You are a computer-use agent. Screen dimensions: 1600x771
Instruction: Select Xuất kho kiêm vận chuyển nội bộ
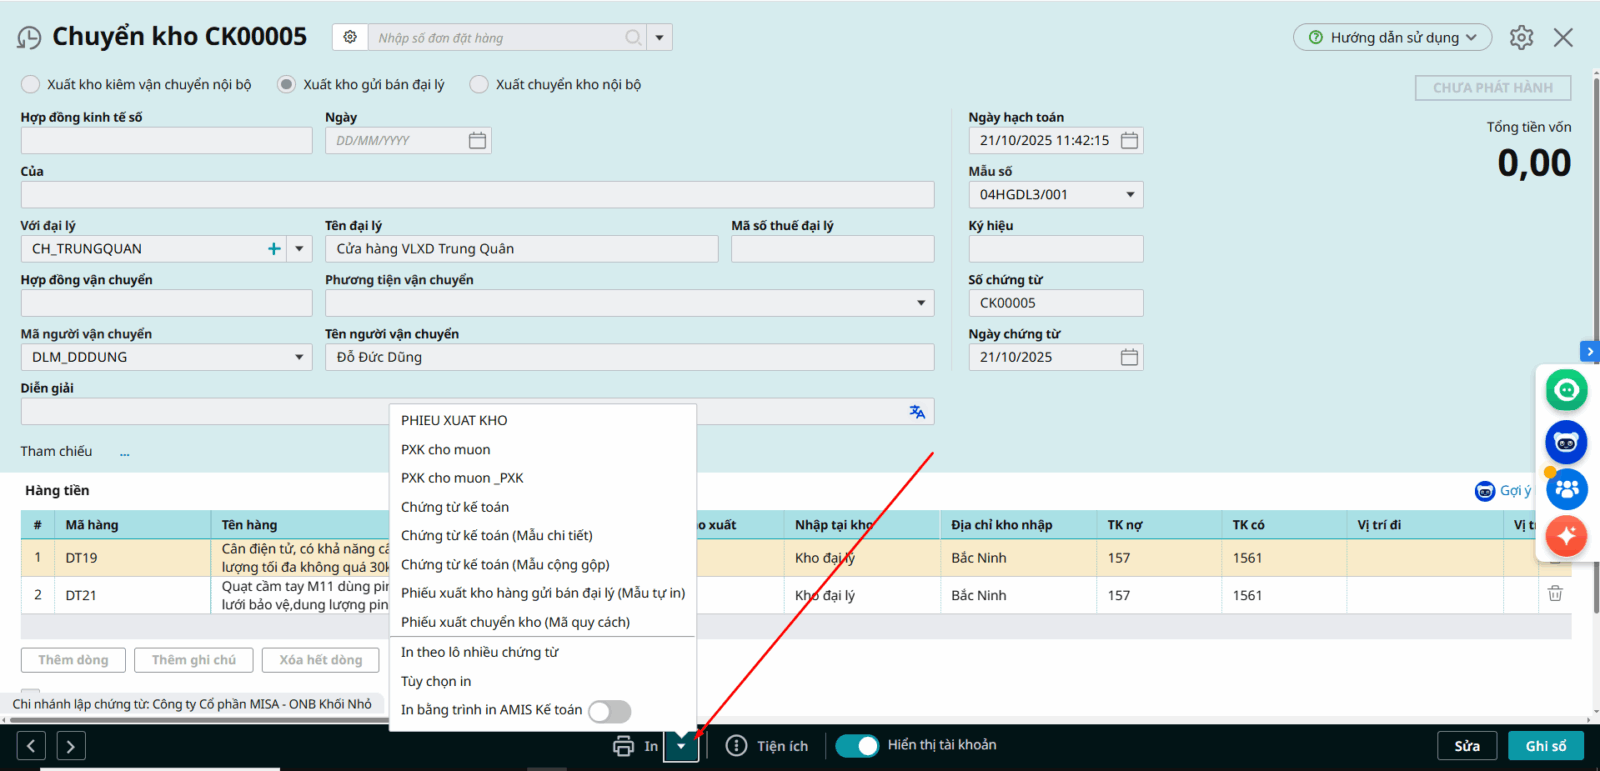tap(31, 85)
